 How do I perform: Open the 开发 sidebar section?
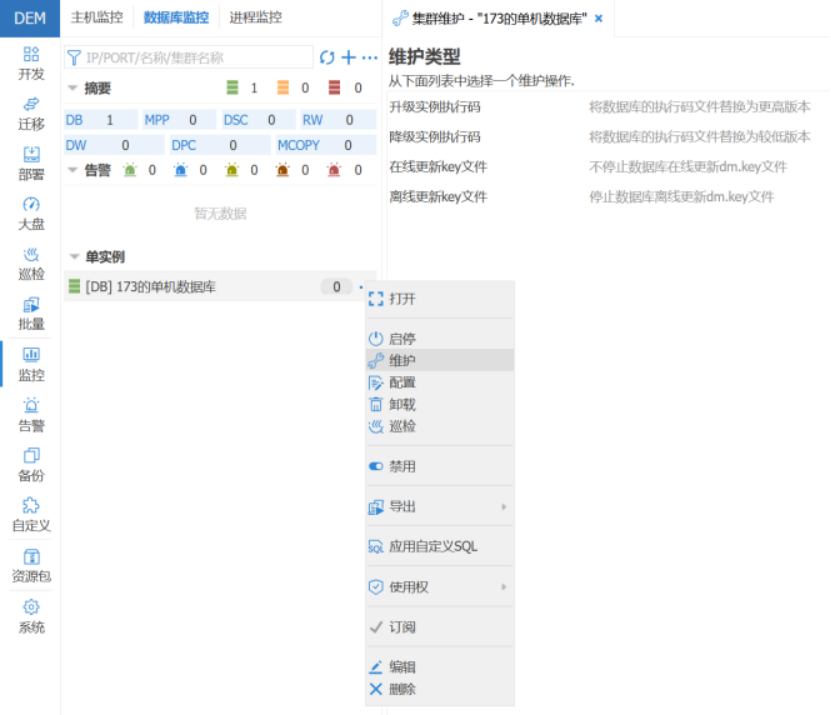click(x=31, y=63)
